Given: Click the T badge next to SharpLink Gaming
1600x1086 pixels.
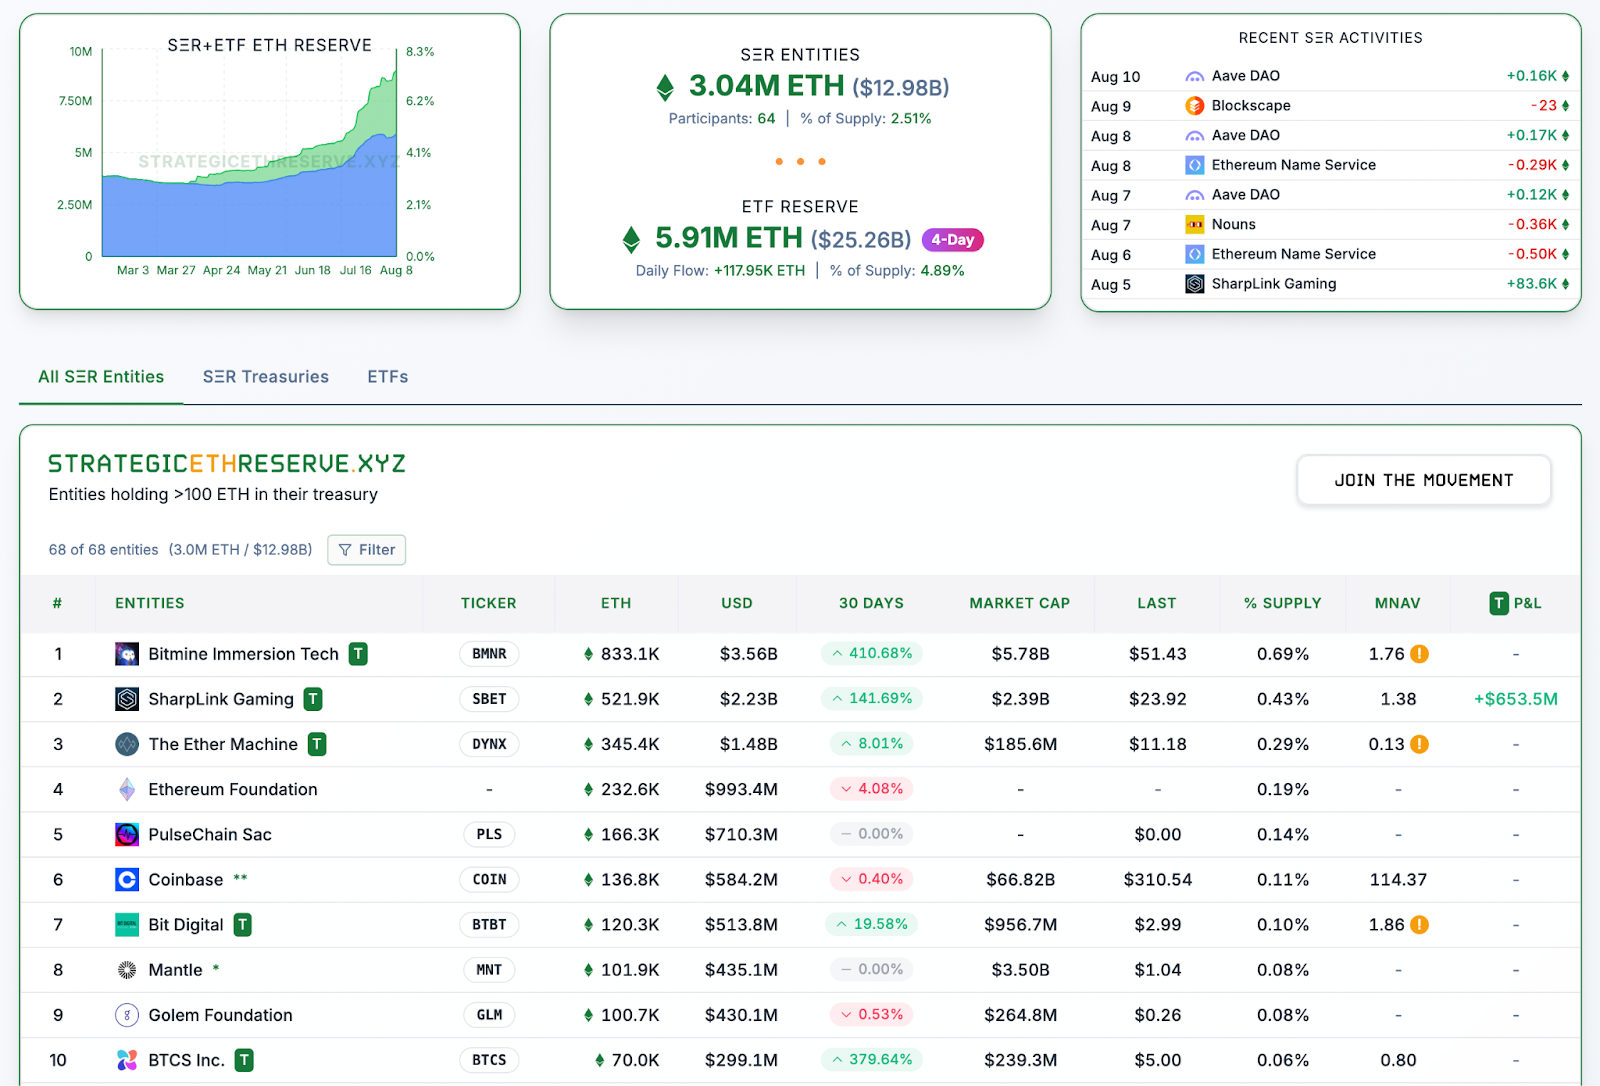Looking at the screenshot, I should coord(313,699).
